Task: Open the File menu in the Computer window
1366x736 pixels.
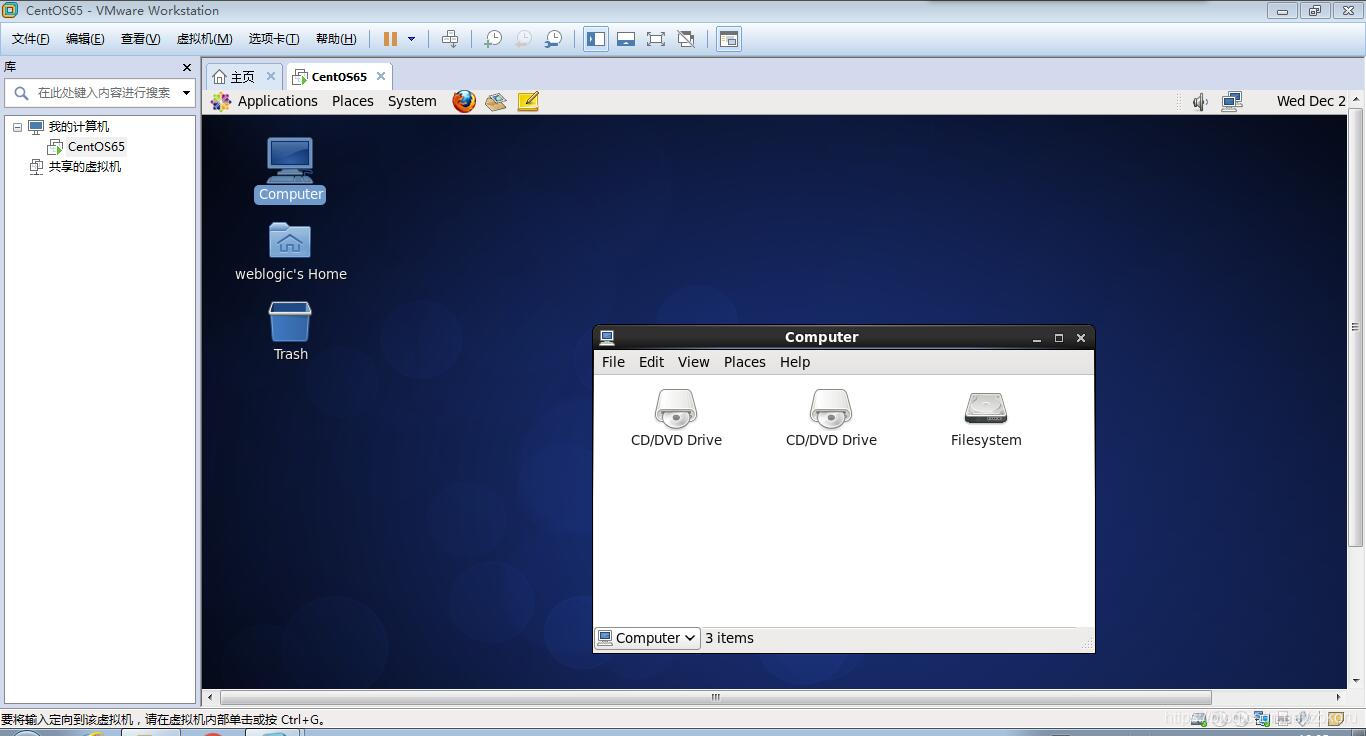Action: (613, 362)
